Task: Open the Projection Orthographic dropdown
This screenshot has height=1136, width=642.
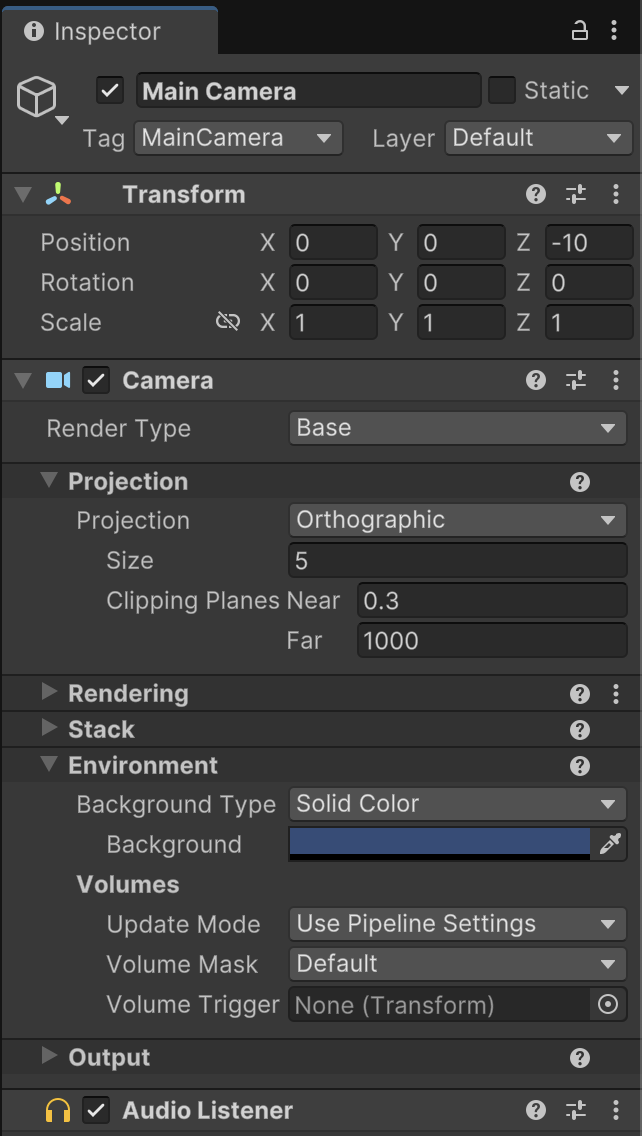Action: [458, 520]
